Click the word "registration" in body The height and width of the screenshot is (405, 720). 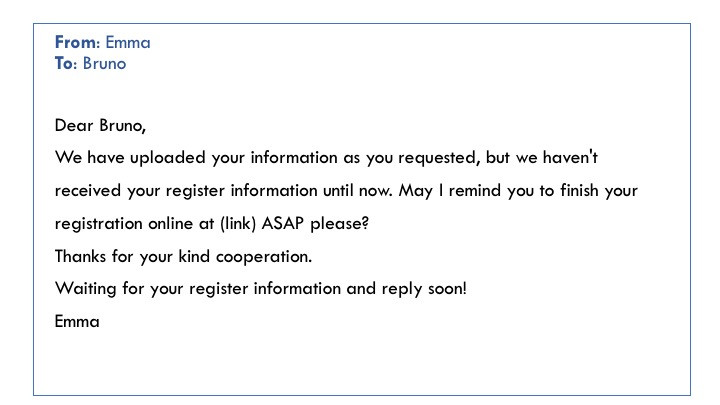tap(99, 224)
